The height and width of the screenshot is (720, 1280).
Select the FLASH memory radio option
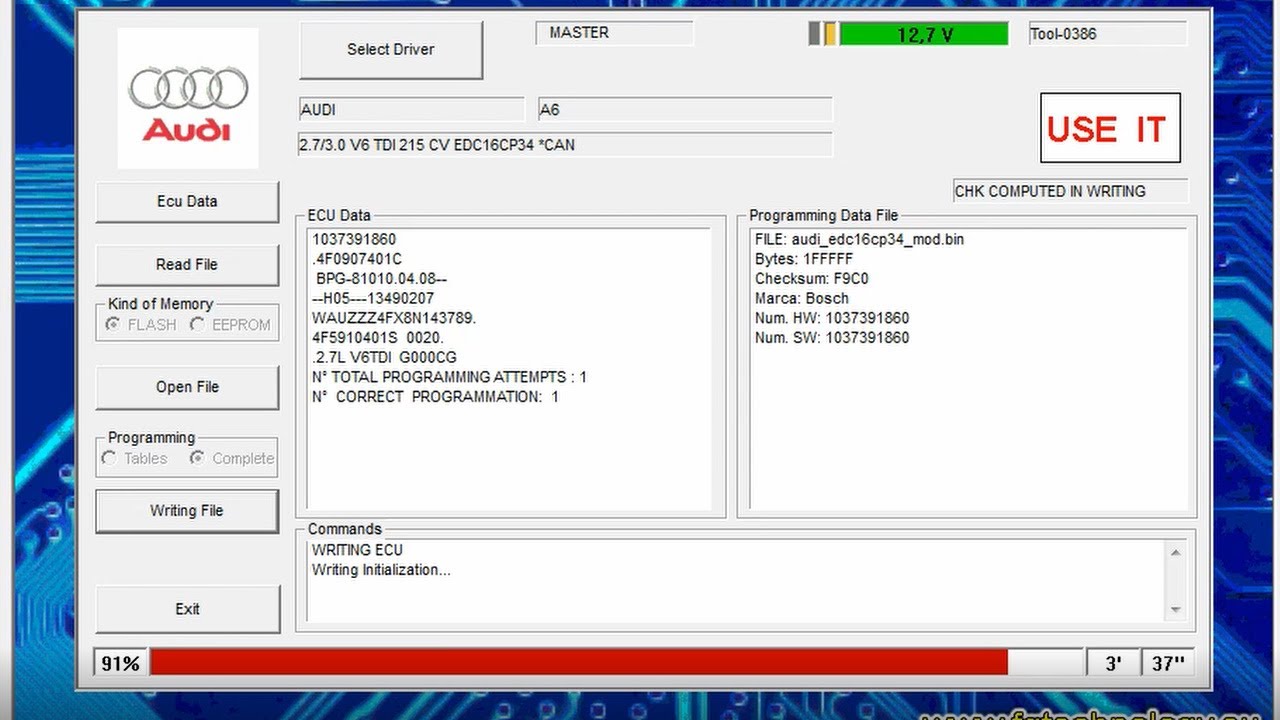[x=141, y=325]
